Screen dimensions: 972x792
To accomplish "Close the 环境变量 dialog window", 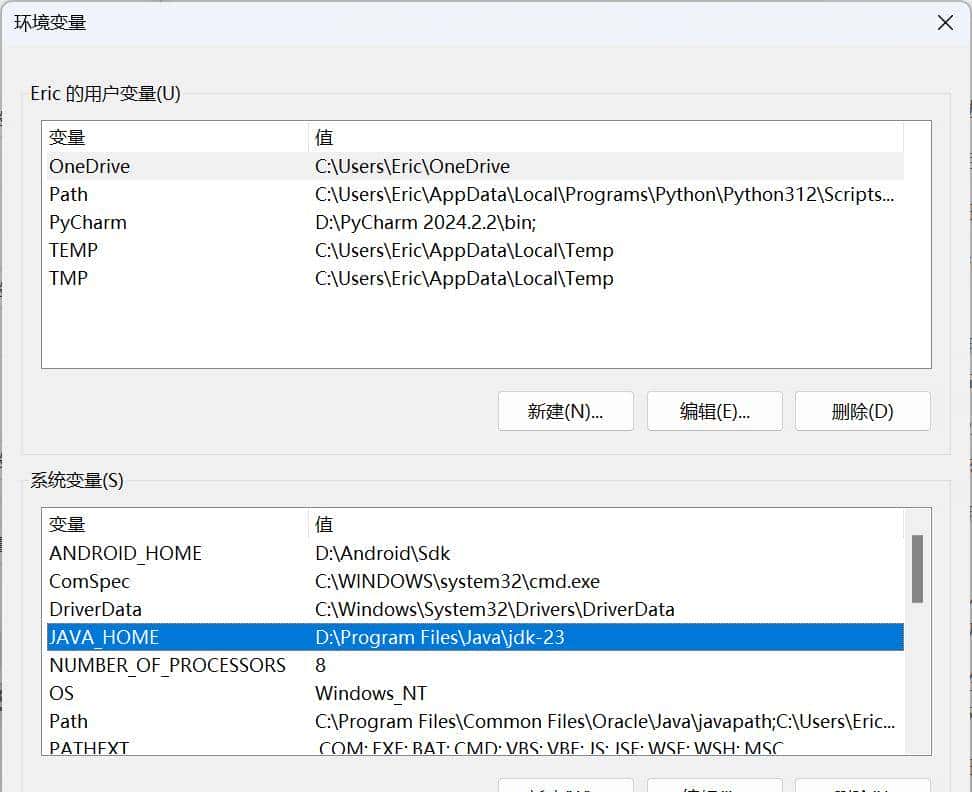I will coord(945,22).
